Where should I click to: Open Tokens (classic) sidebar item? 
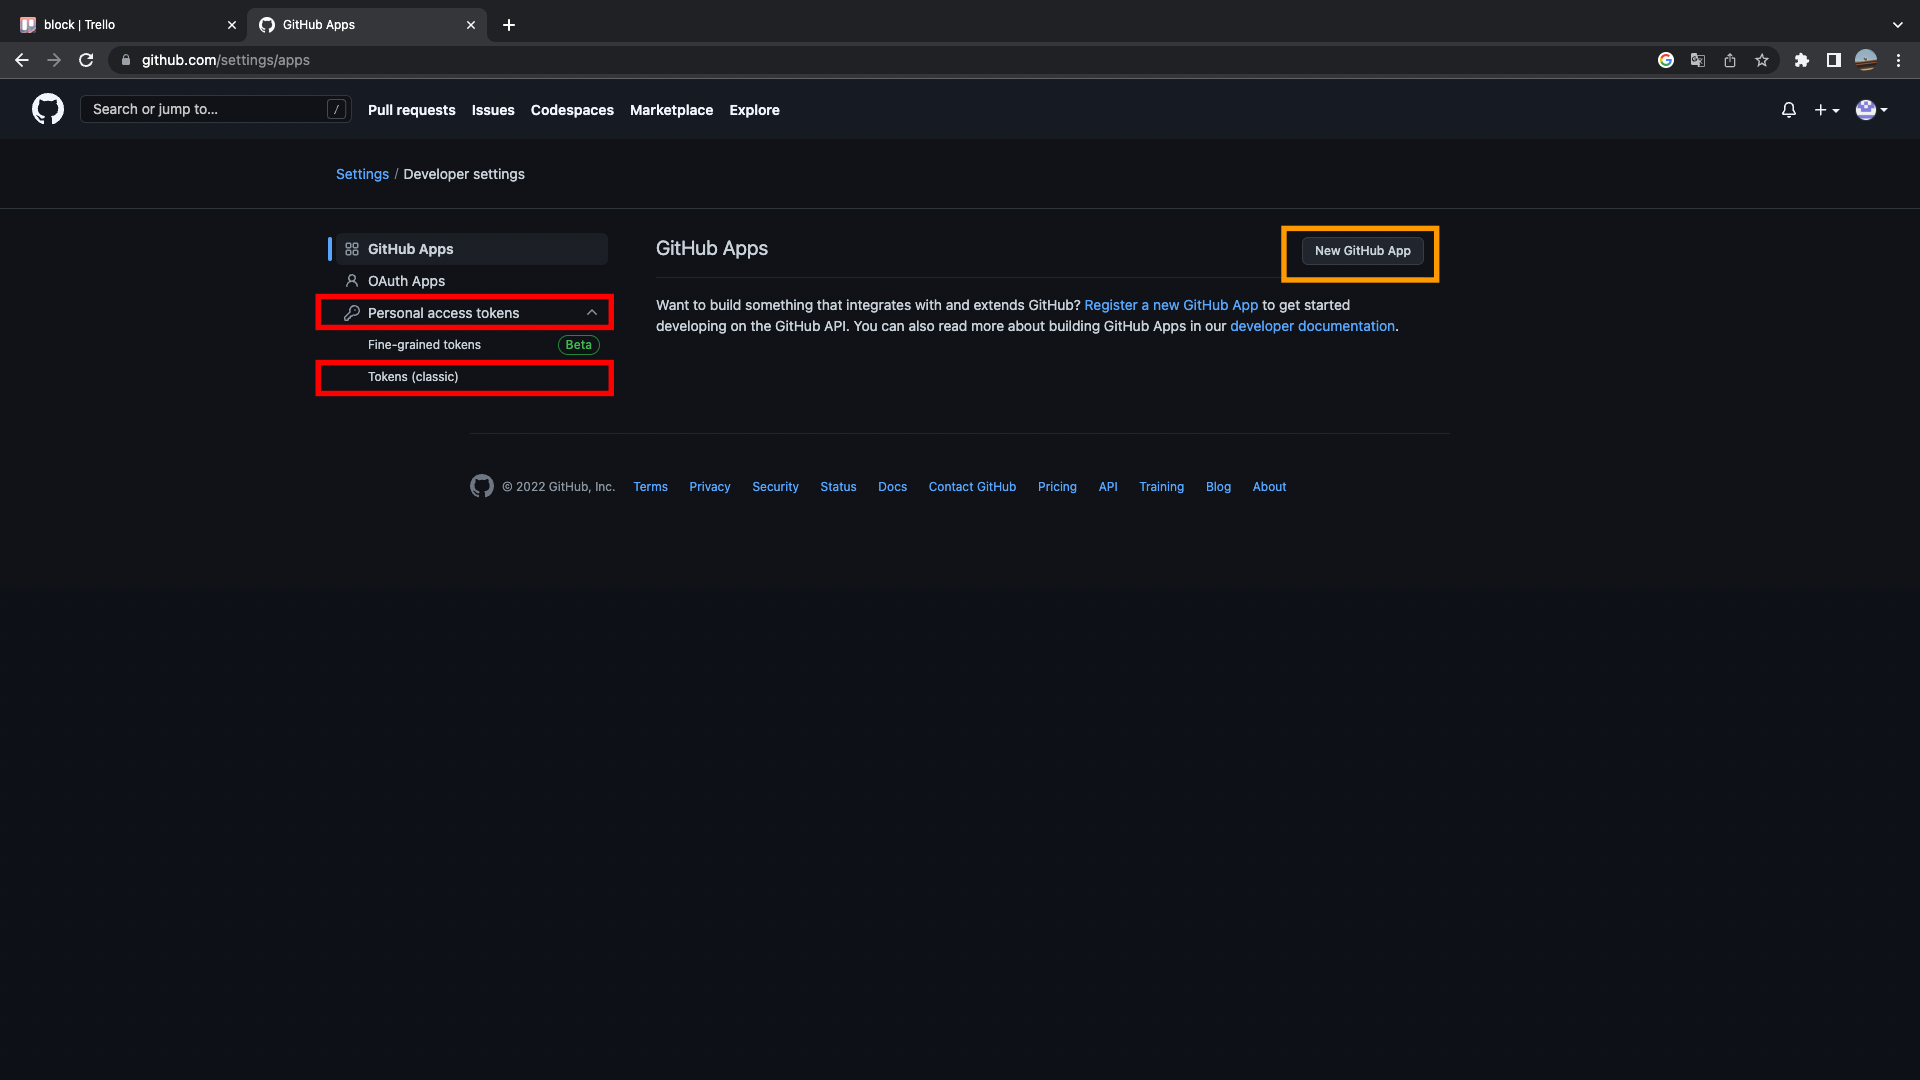pyautogui.click(x=413, y=377)
